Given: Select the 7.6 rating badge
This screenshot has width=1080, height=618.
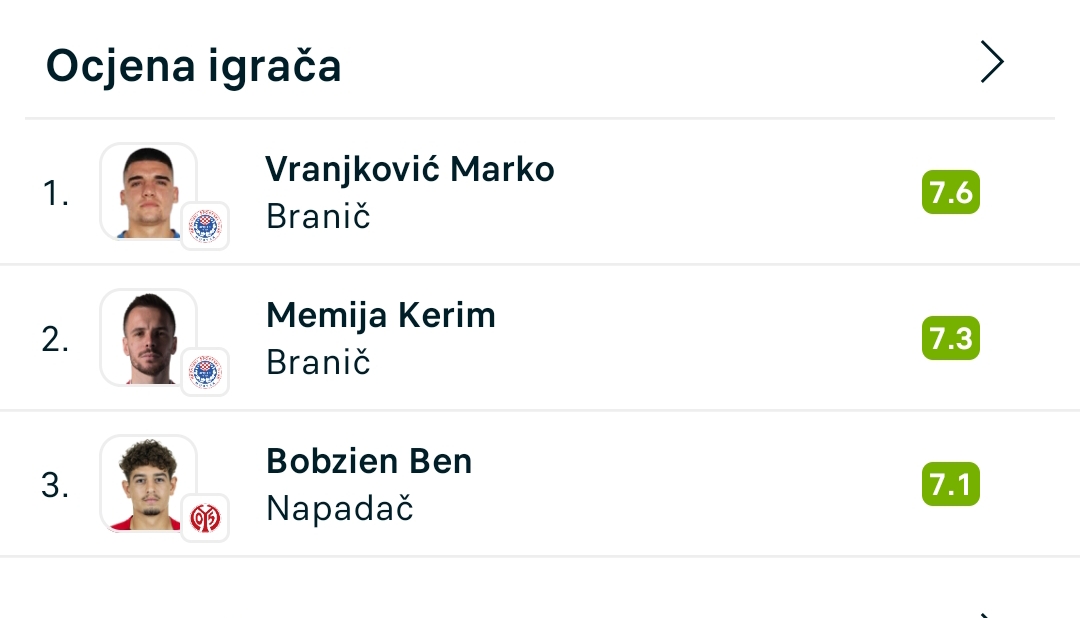Looking at the screenshot, I should click(x=950, y=192).
